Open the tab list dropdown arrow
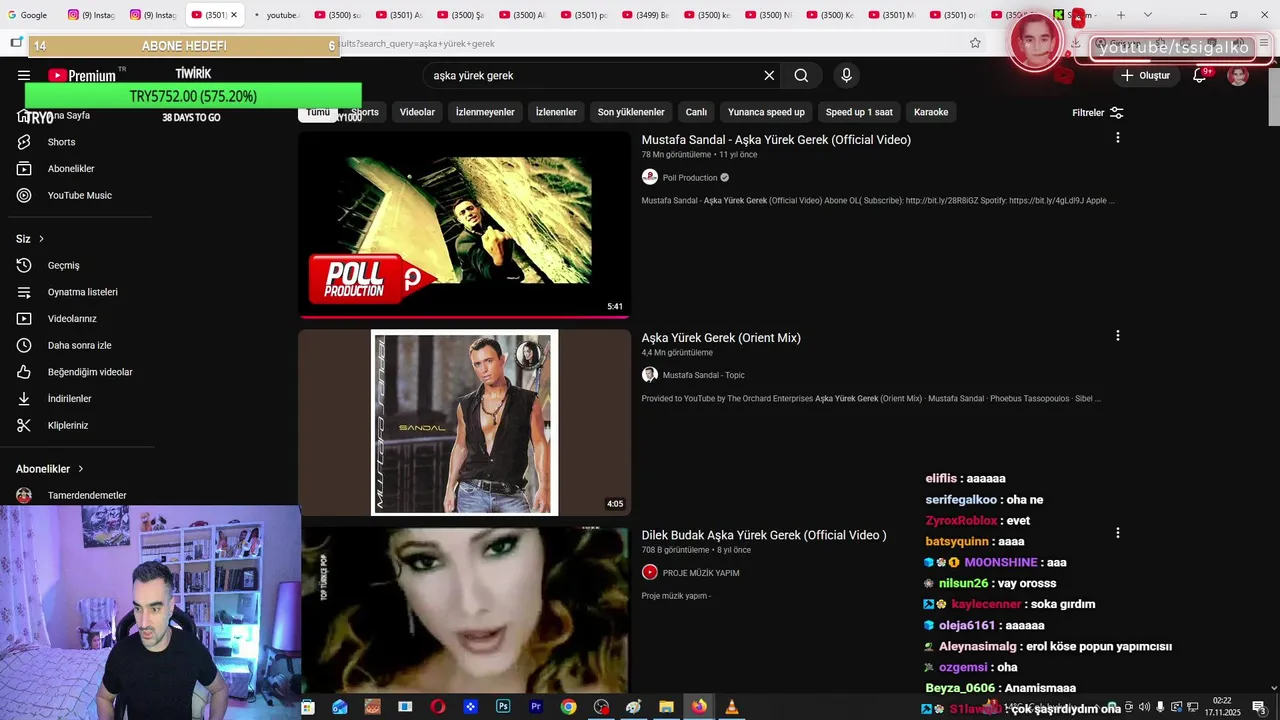Viewport: 1280px width, 720px height. tap(1147, 15)
